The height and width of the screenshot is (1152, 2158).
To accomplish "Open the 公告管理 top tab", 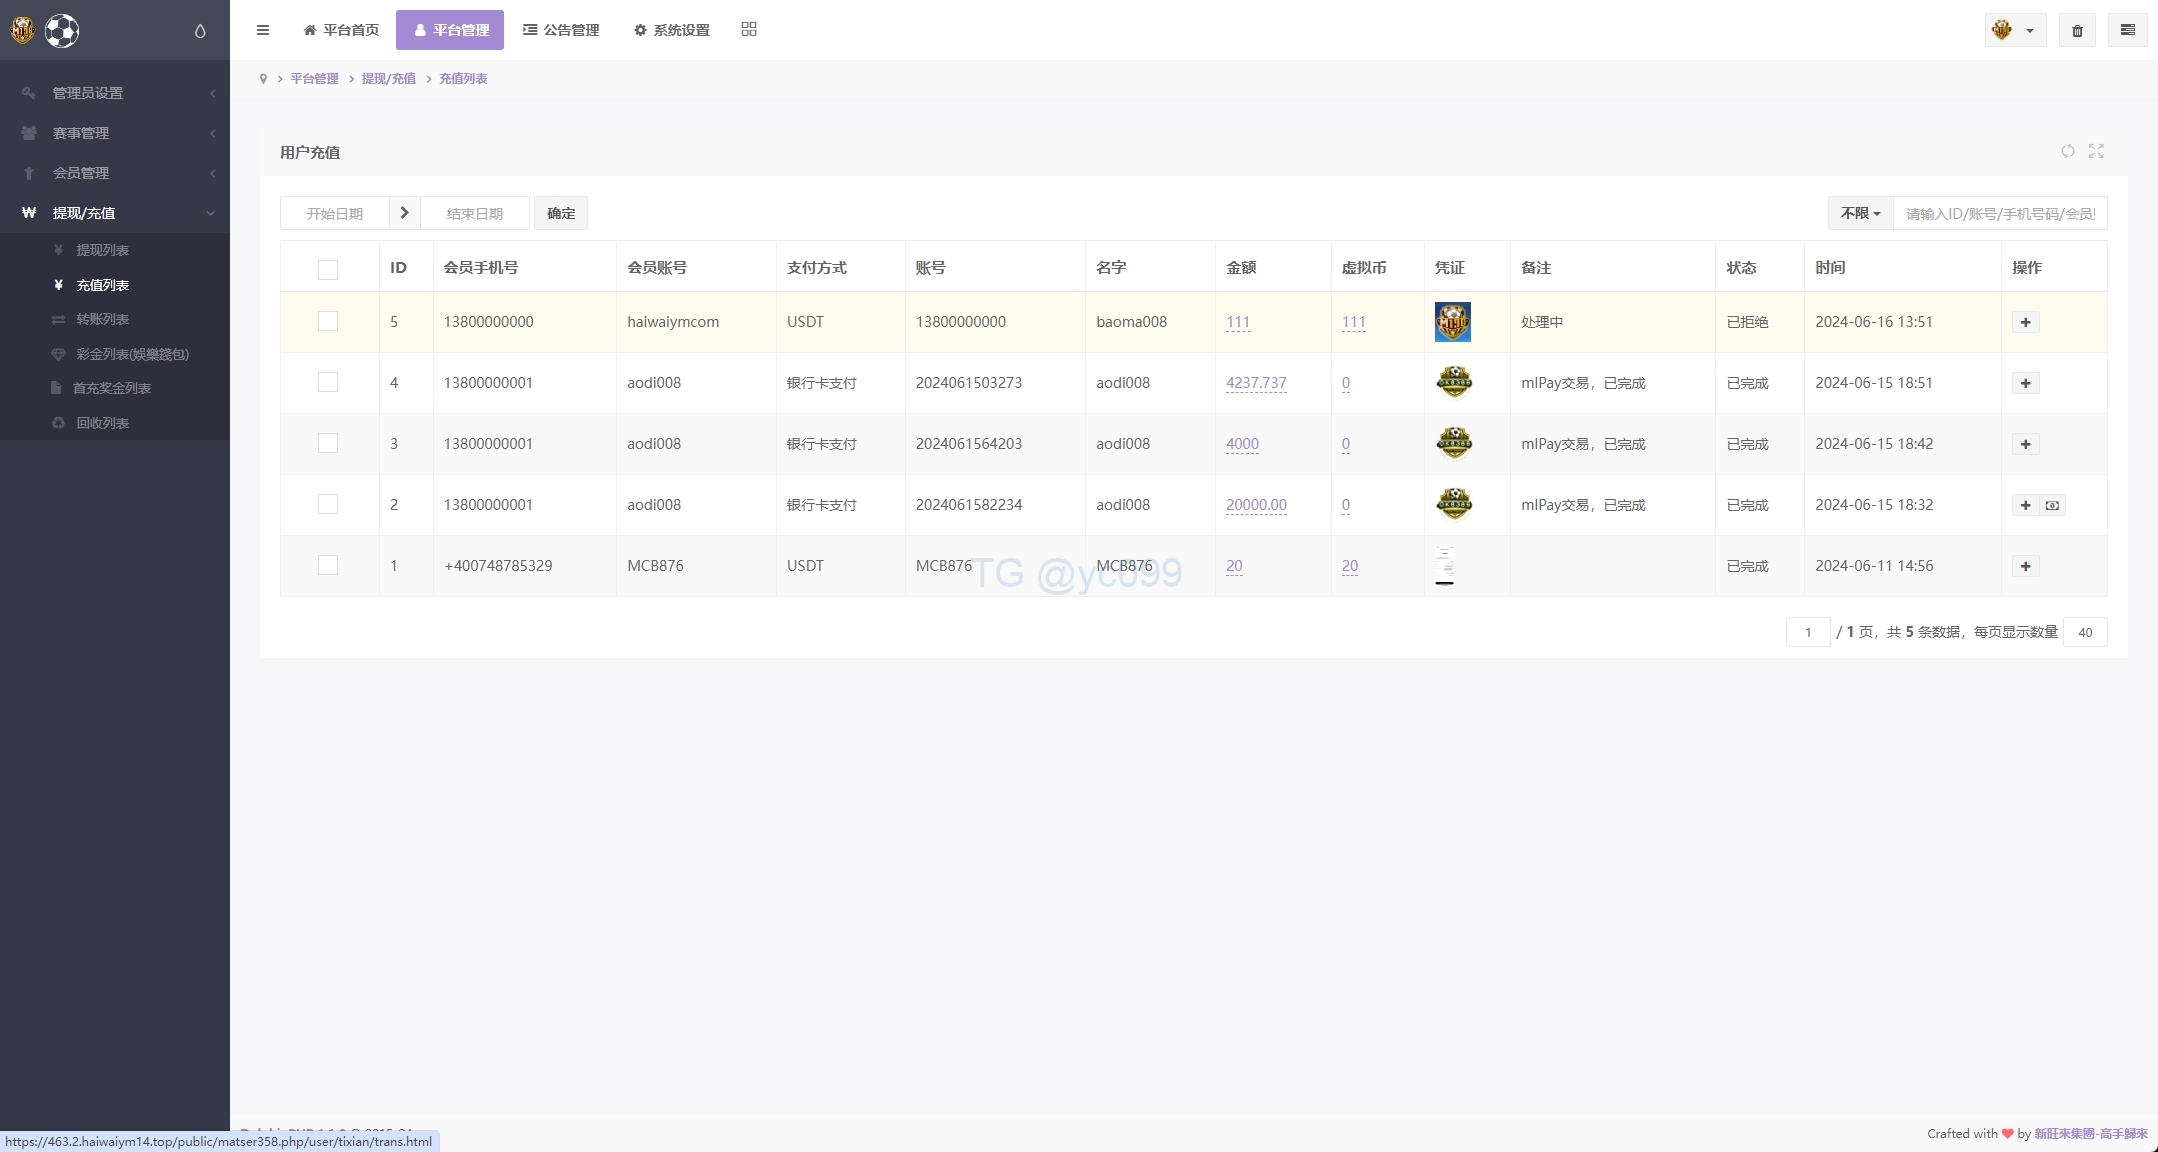I will click(x=561, y=30).
